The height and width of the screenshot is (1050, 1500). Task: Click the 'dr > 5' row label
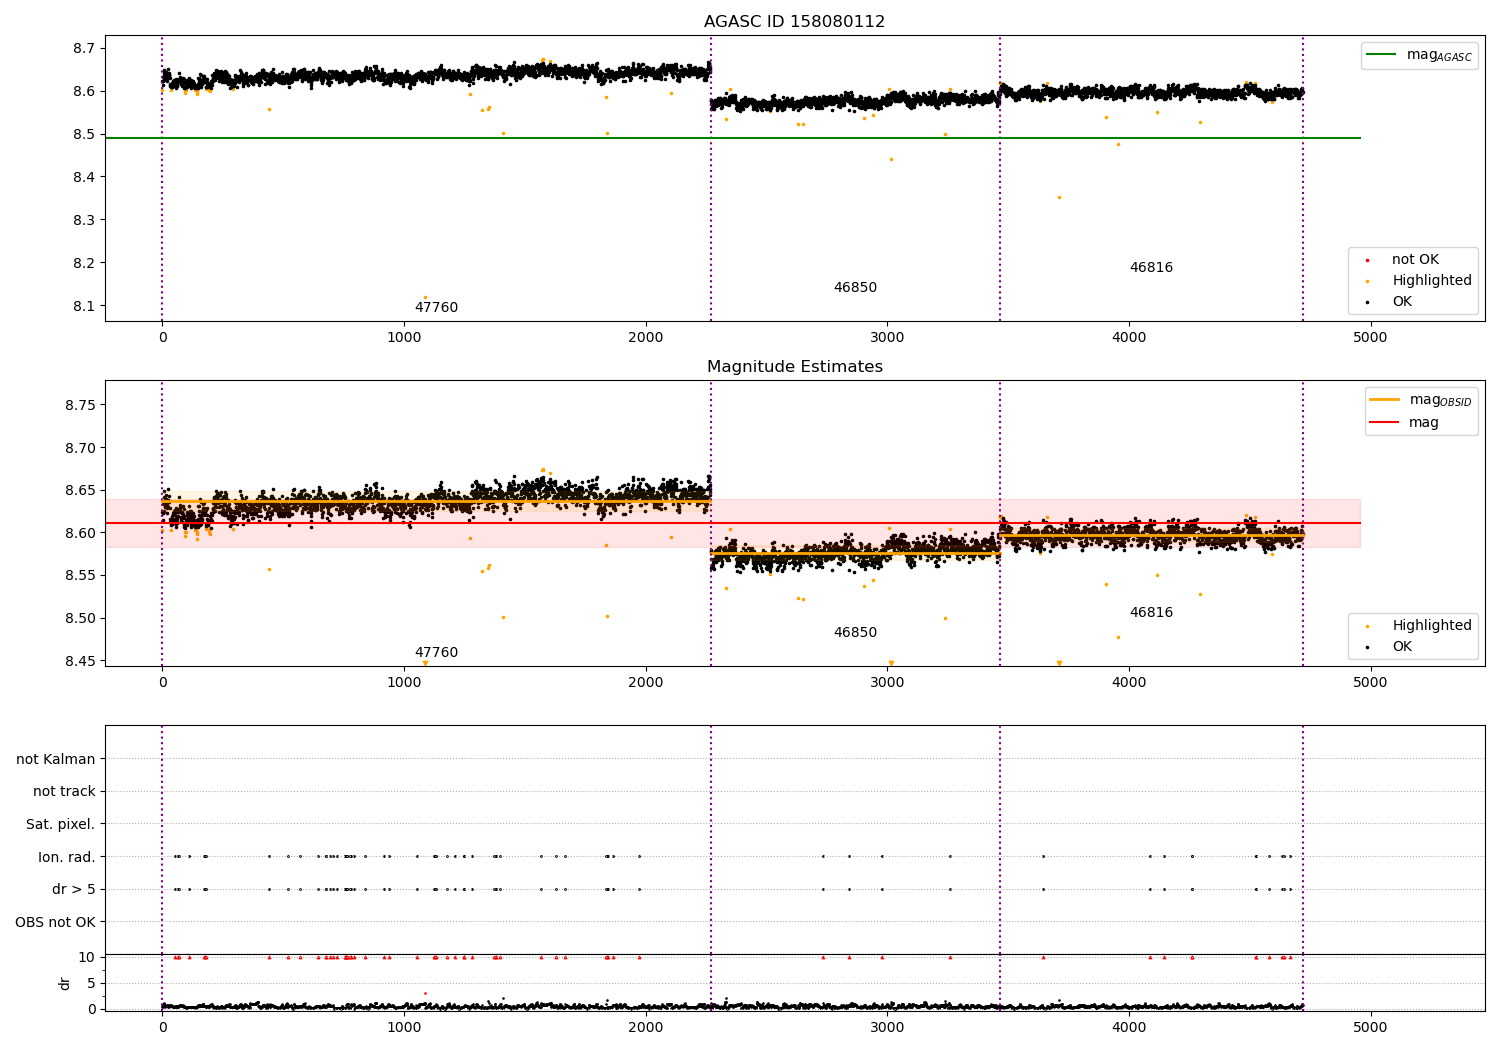[x=74, y=889]
